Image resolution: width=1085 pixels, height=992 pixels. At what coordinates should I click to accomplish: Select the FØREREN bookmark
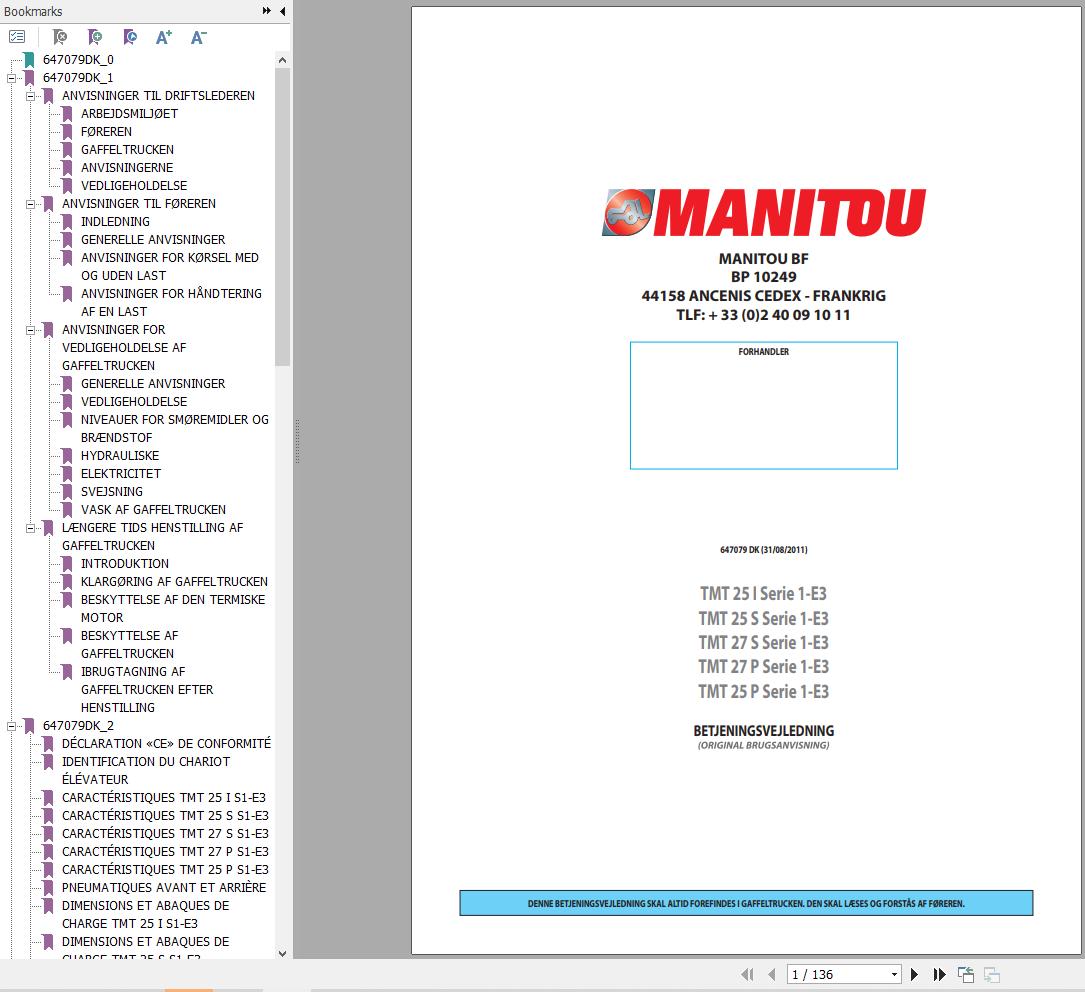(x=106, y=131)
